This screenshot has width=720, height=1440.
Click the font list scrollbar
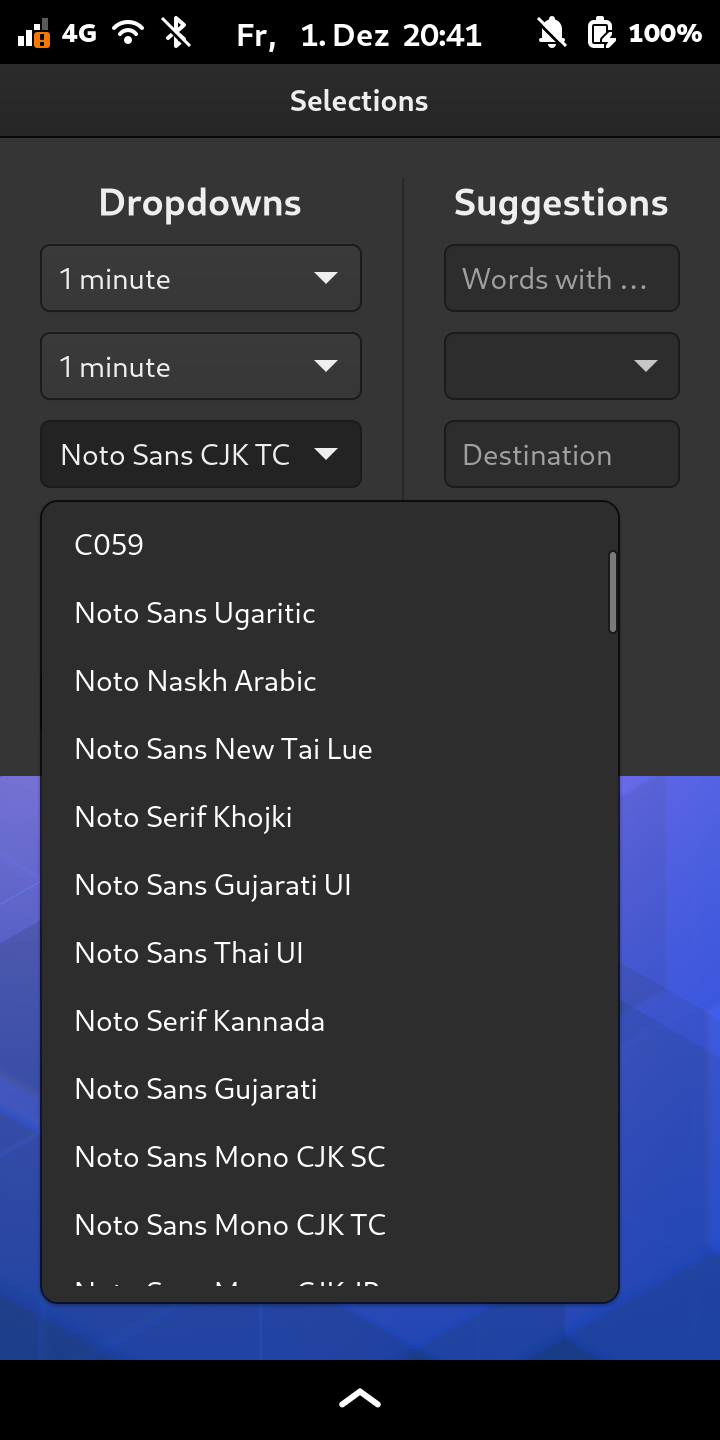pos(612,592)
